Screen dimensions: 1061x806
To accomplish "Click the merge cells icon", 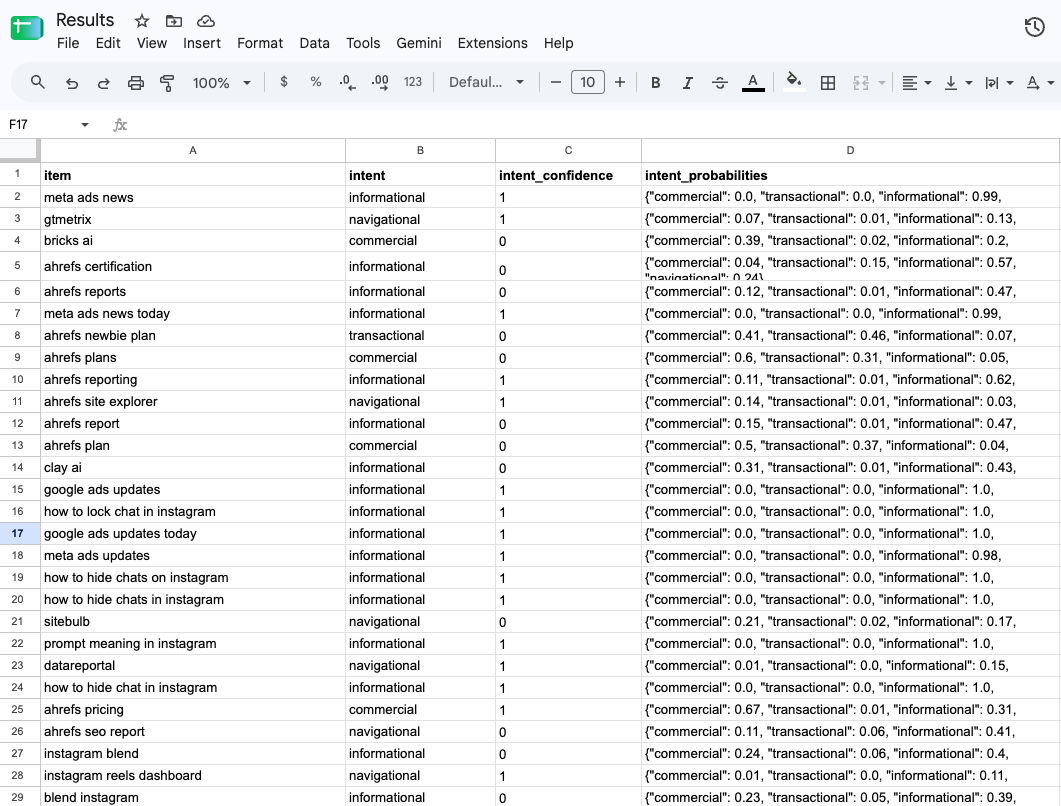I will coord(861,83).
